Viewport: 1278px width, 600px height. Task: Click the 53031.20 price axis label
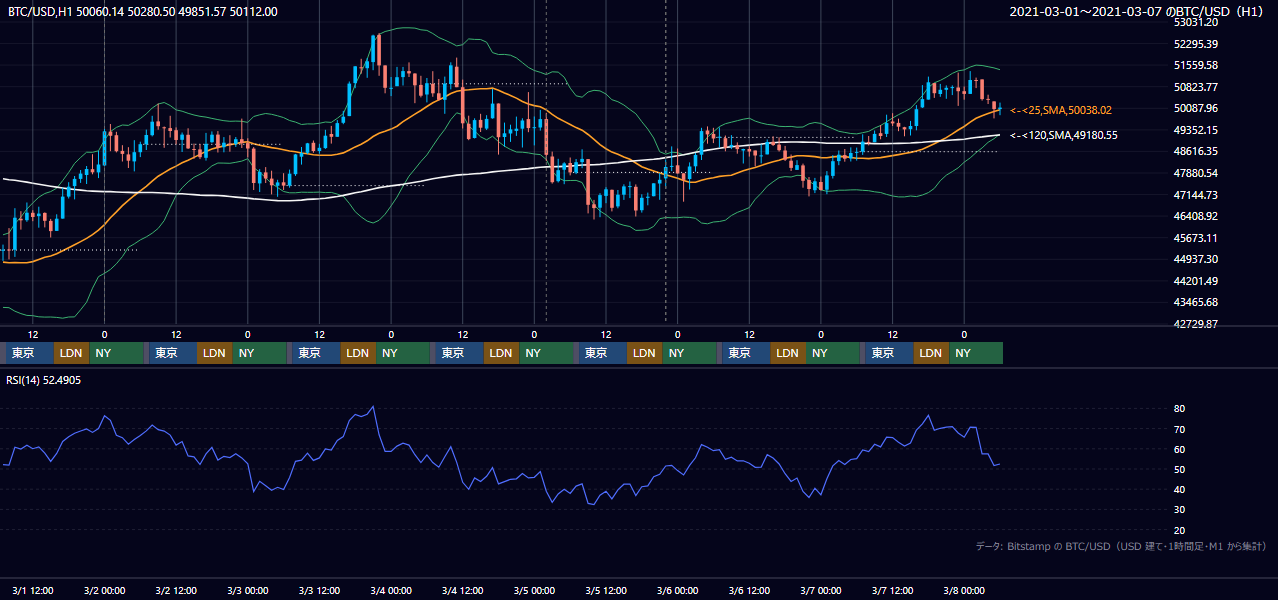(1196, 22)
